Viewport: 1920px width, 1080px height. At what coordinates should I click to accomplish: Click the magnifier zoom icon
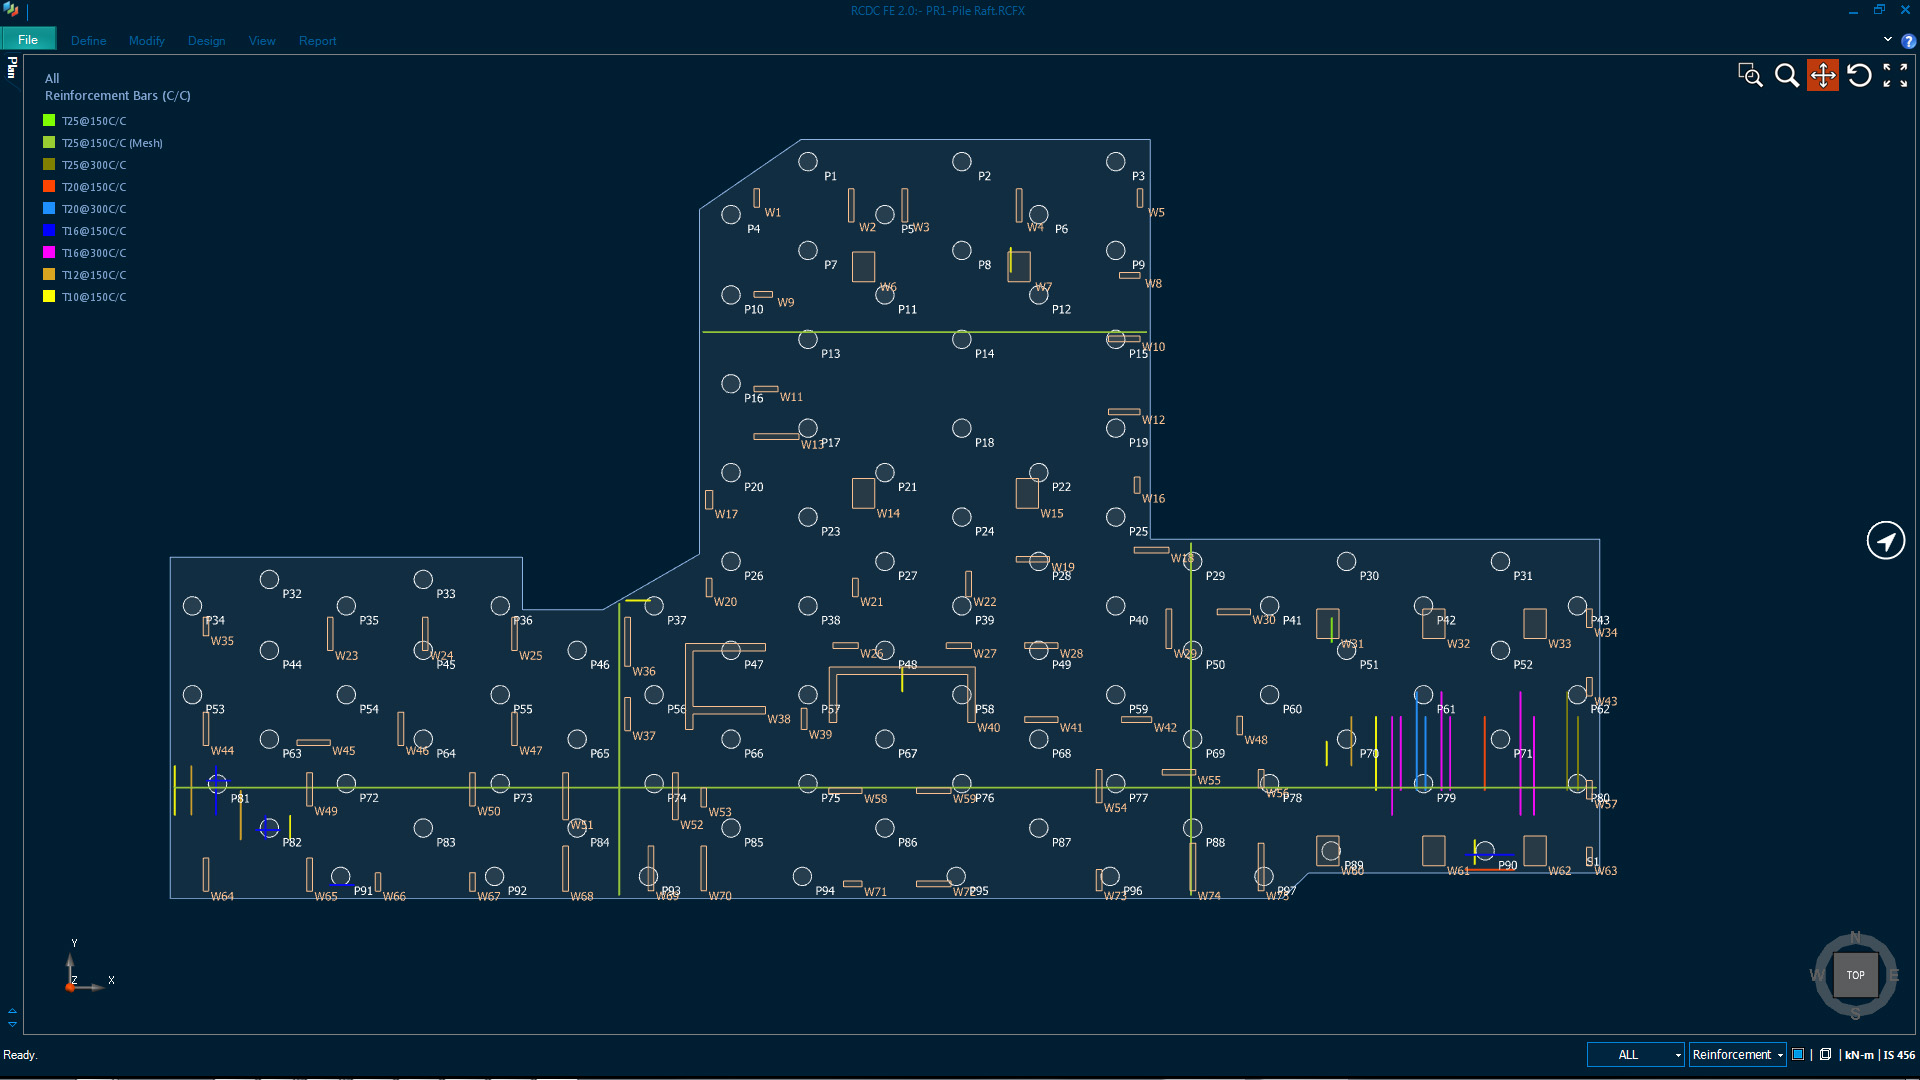(1786, 75)
